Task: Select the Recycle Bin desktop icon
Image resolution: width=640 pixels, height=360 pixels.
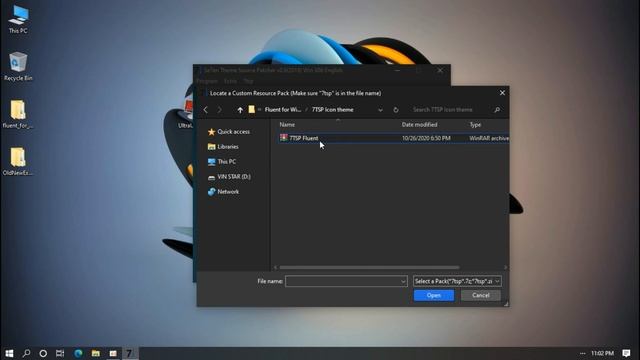Action: click(18, 66)
